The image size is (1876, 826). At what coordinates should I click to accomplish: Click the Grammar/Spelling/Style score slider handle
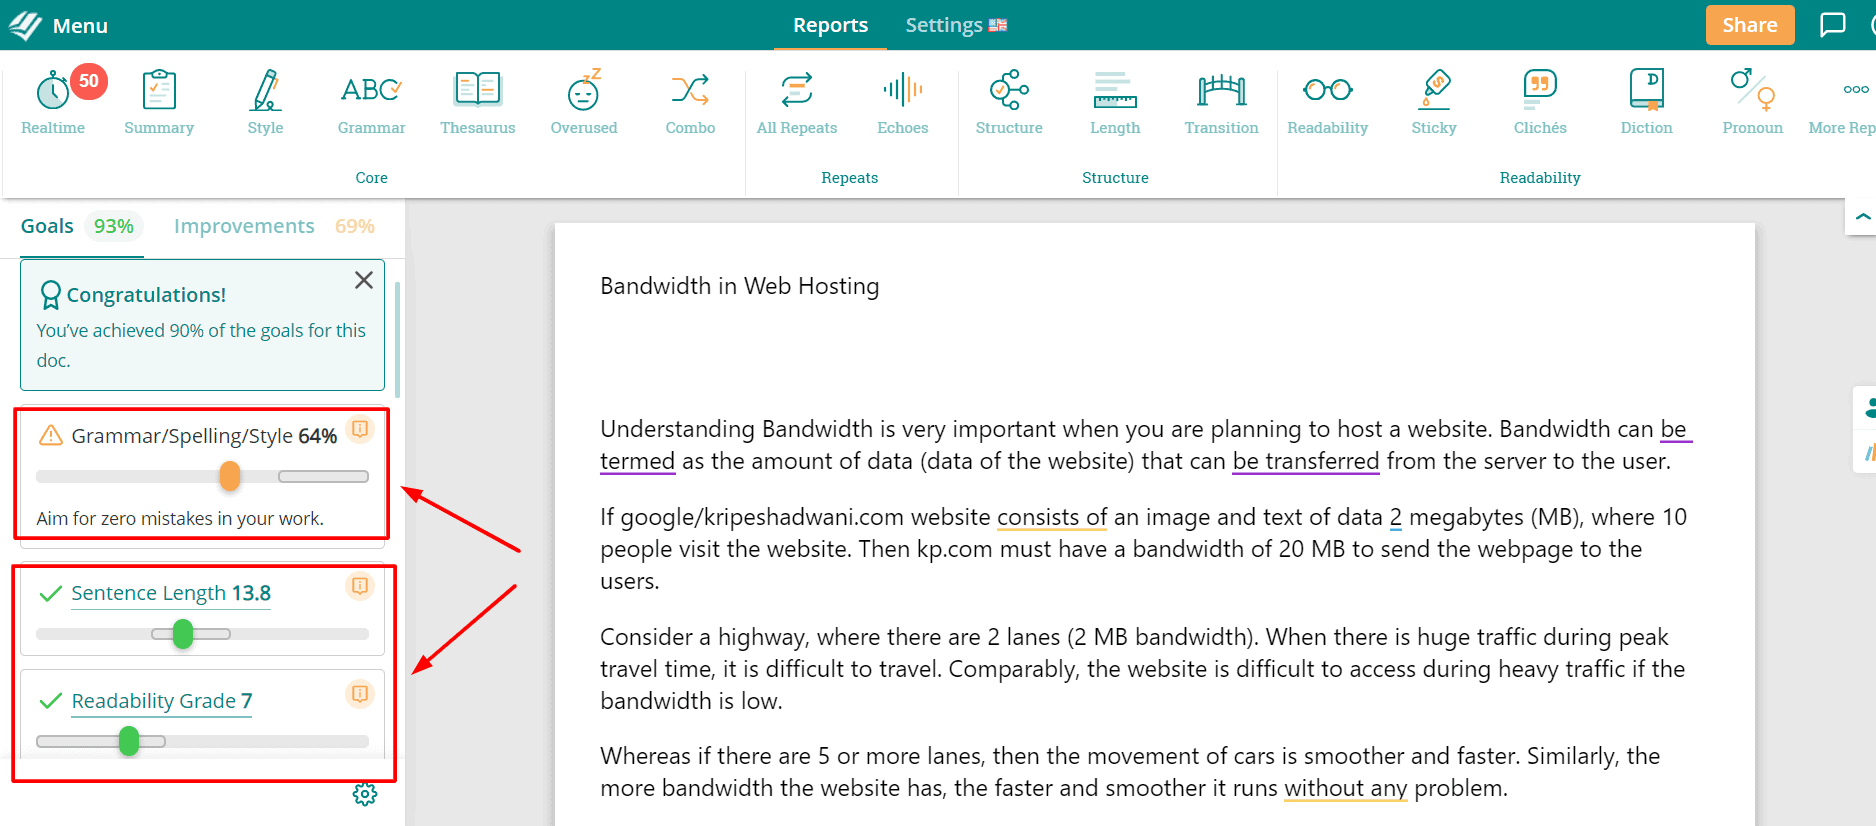[230, 476]
